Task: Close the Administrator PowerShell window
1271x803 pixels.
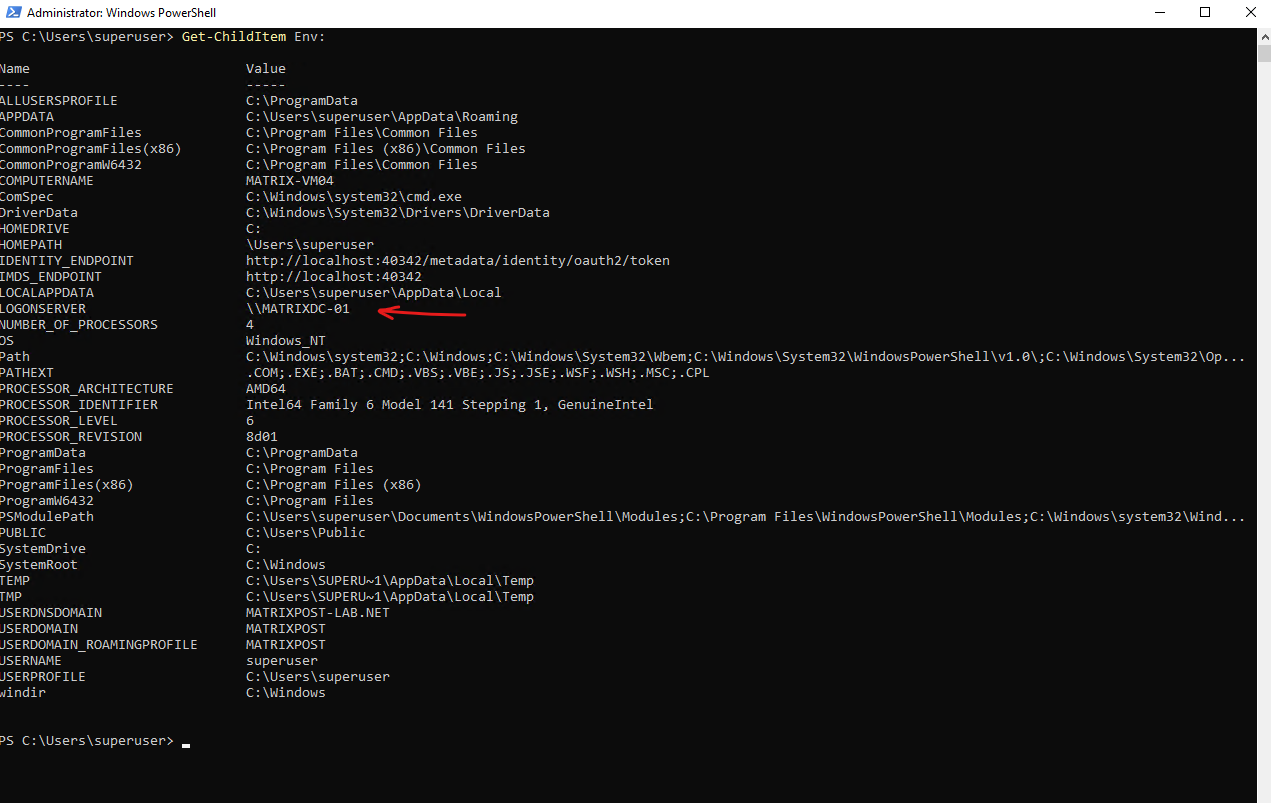Action: (1250, 12)
